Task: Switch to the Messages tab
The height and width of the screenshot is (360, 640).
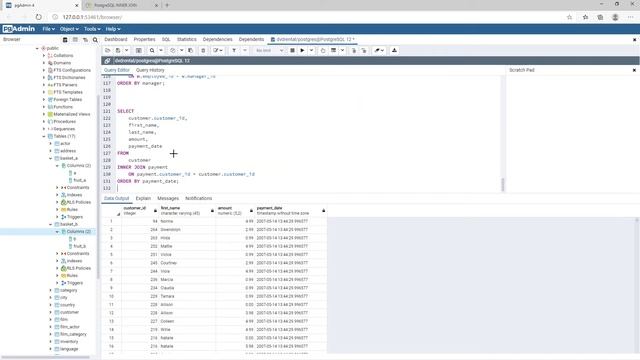Action: 168,198
